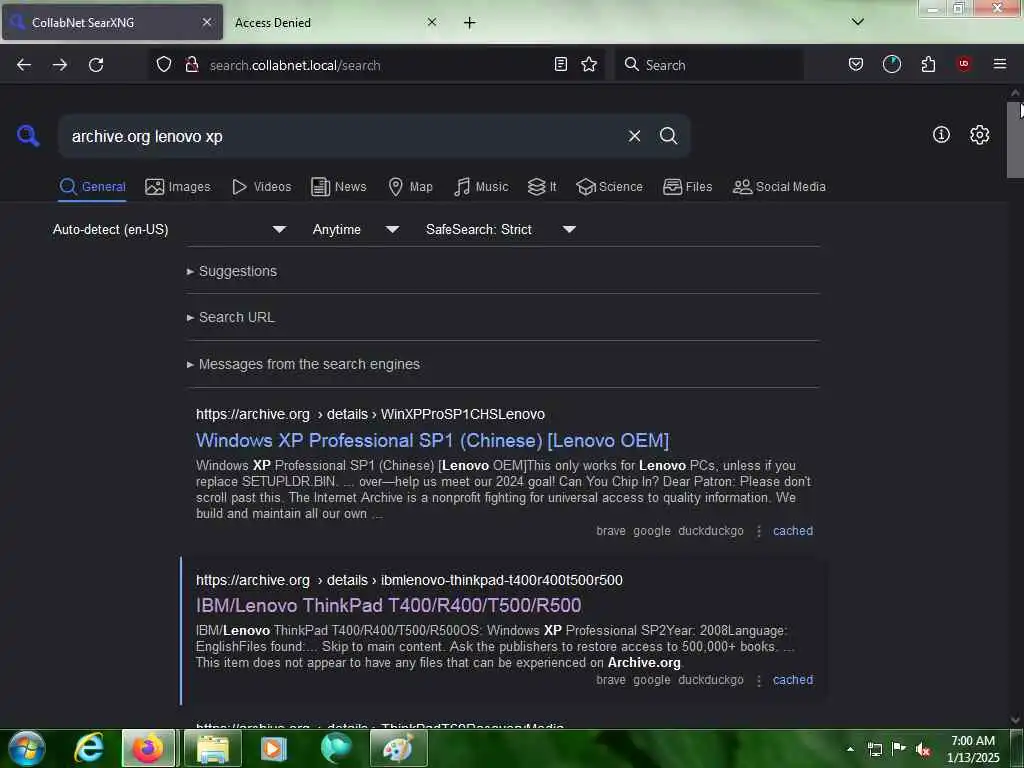
Task: Open IBM/Lenovo ThinkPad T400/R400/T500/R500 result
Action: pyautogui.click(x=389, y=605)
